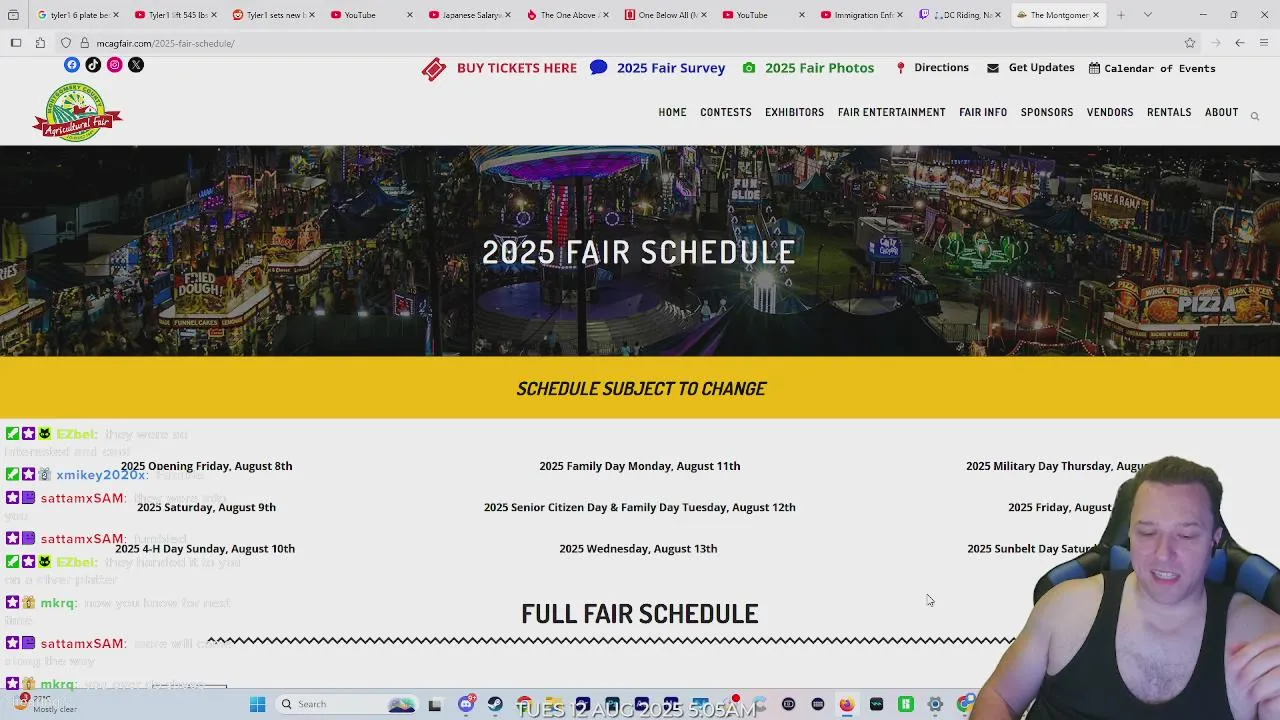This screenshot has height=720, width=1280.
Task: Open the VENDORS nav menu
Action: [1110, 112]
